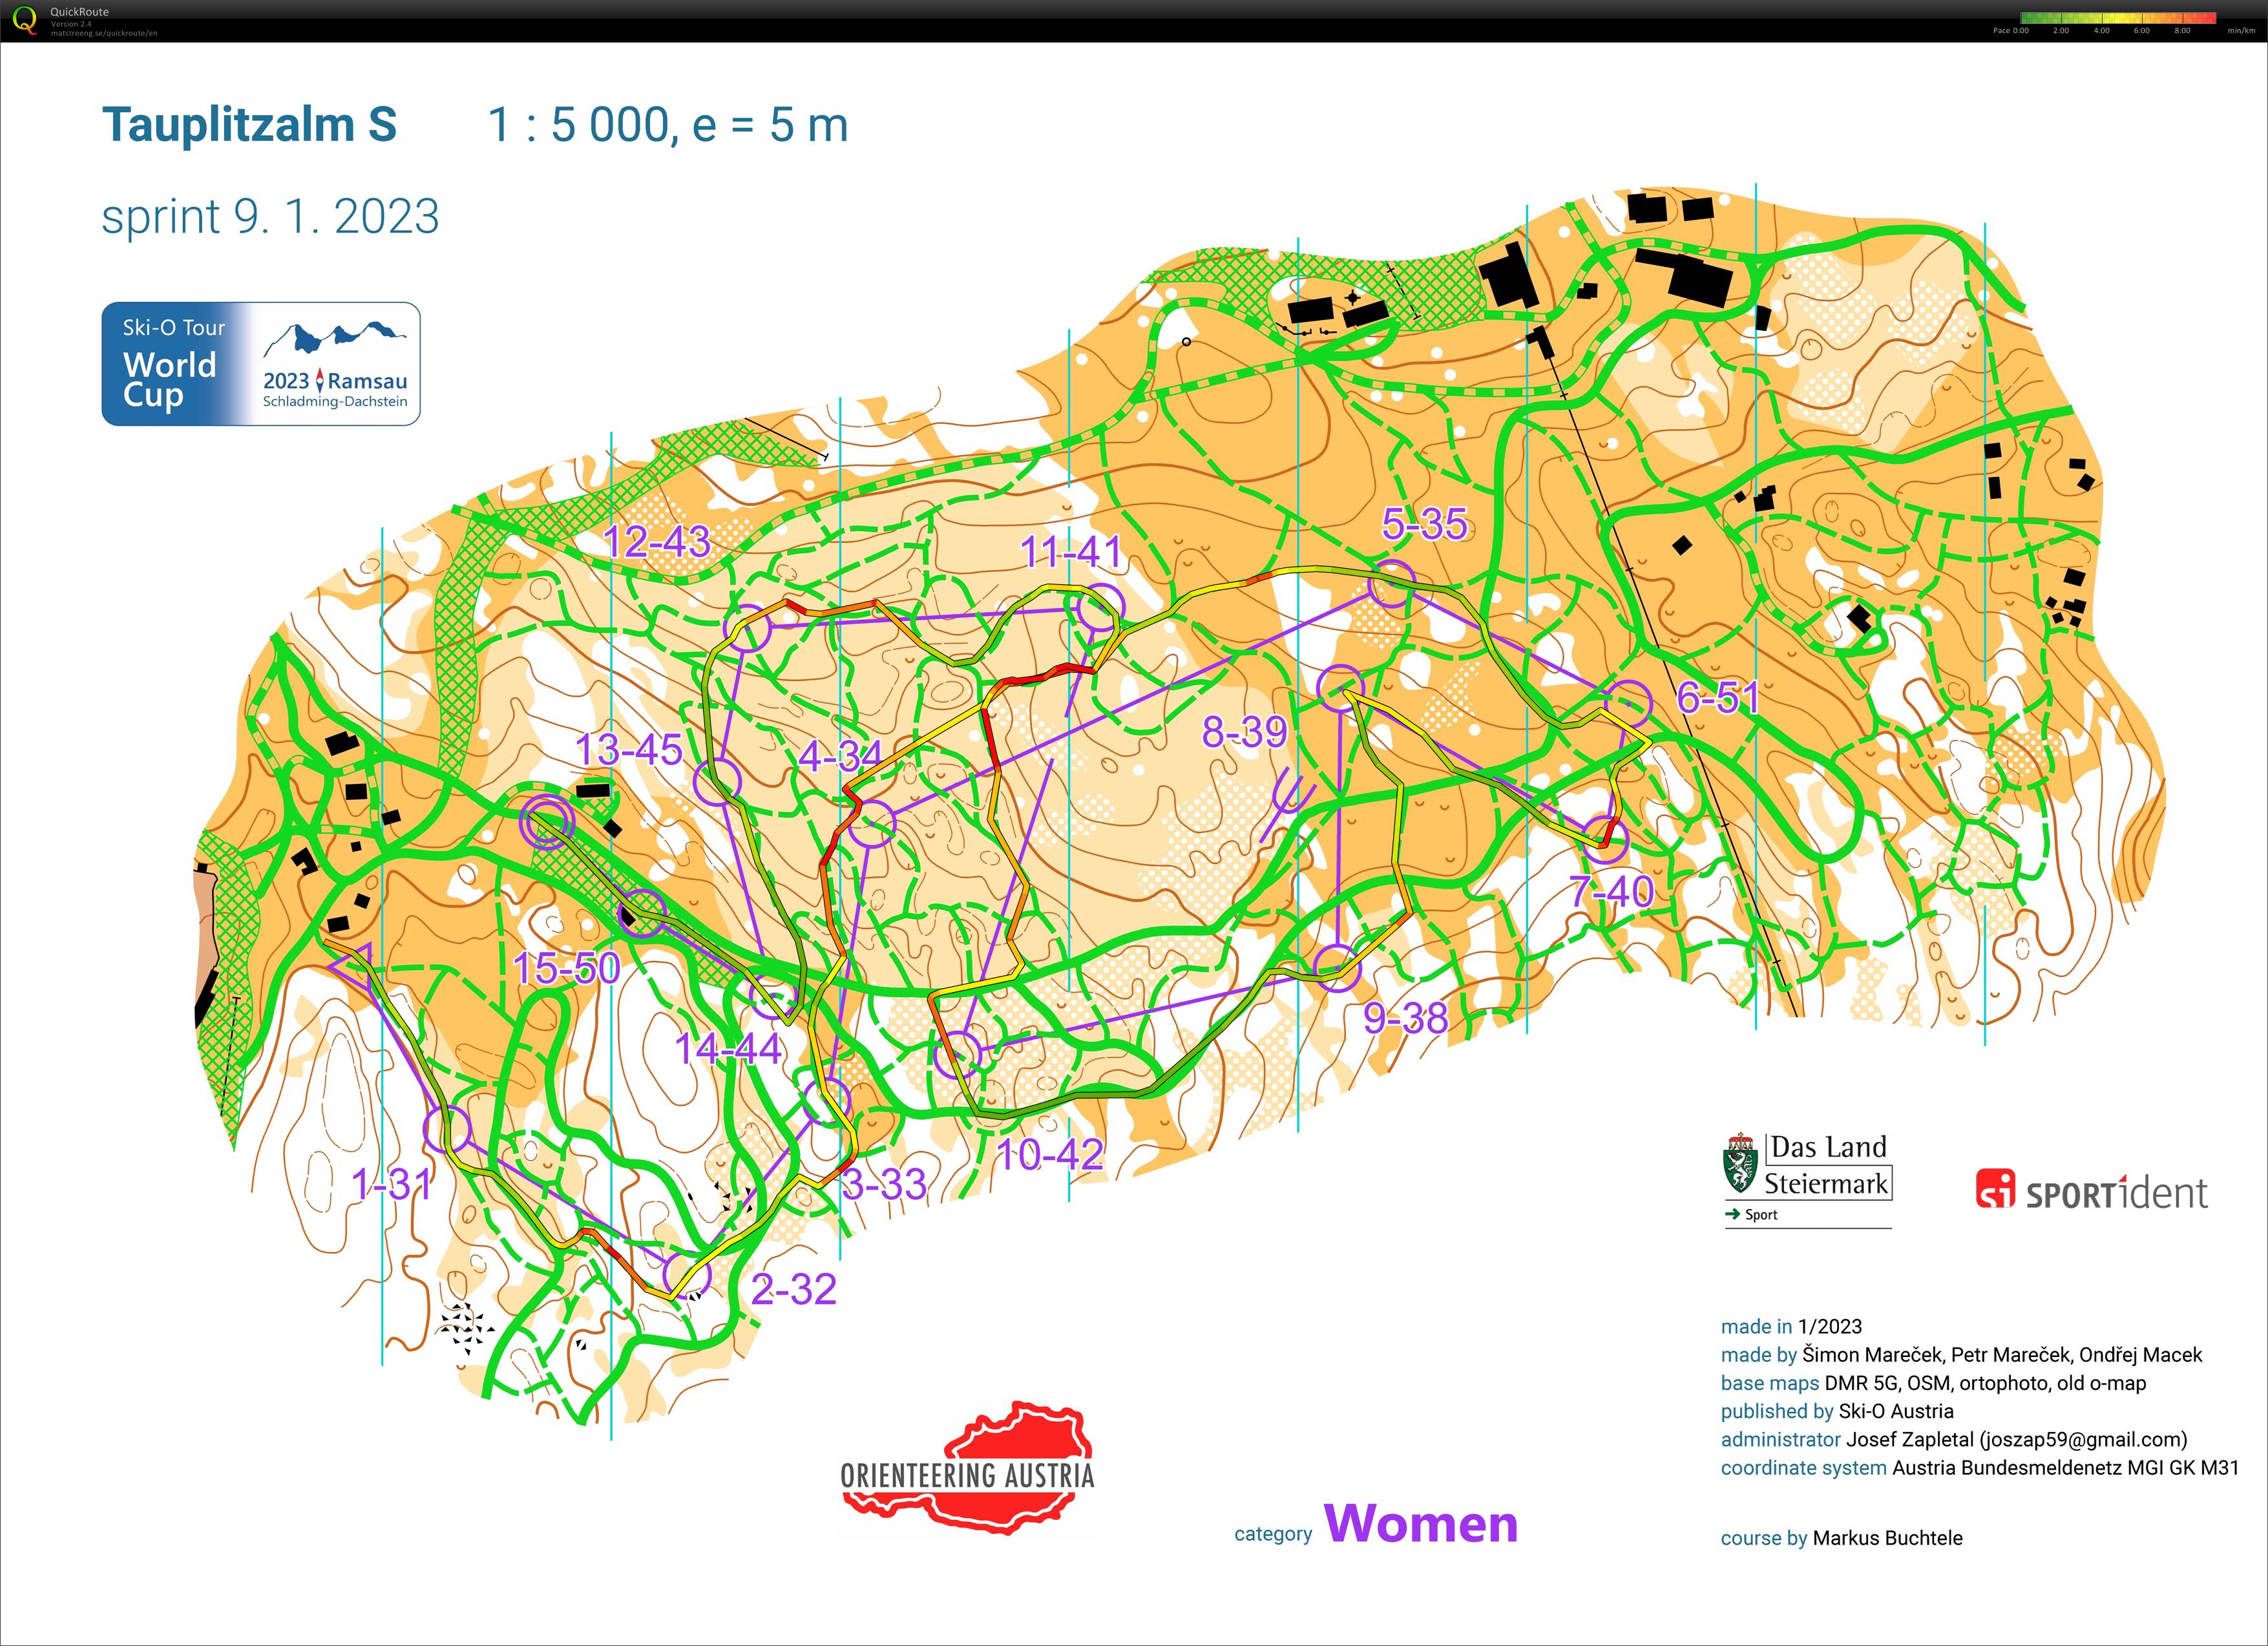Click the 'Women' category text
This screenshot has height=1646, width=2268.
click(x=1421, y=1524)
